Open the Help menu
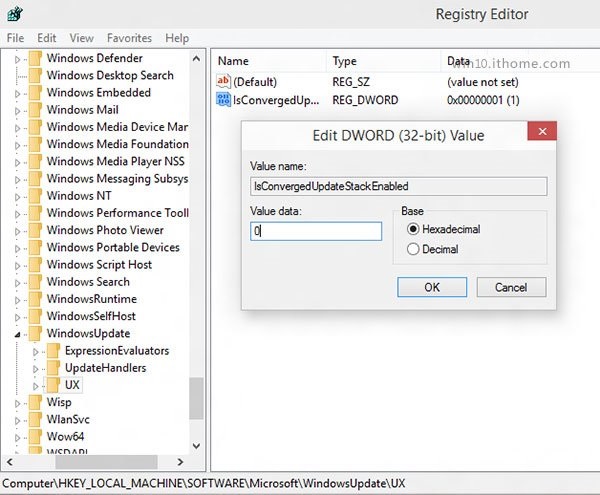Viewport: 600px width, 495px height. tap(177, 38)
